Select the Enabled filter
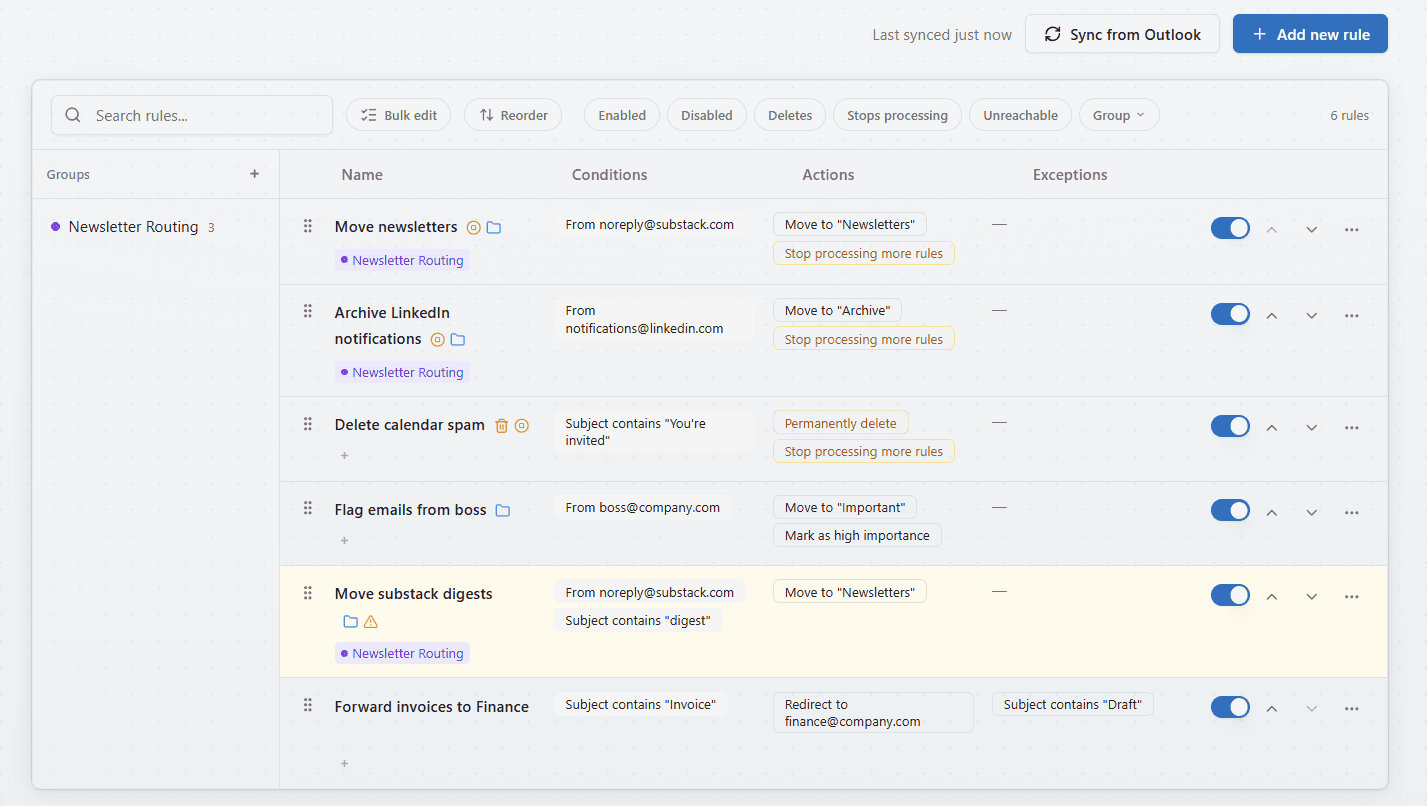The width and height of the screenshot is (1427, 806). point(621,114)
